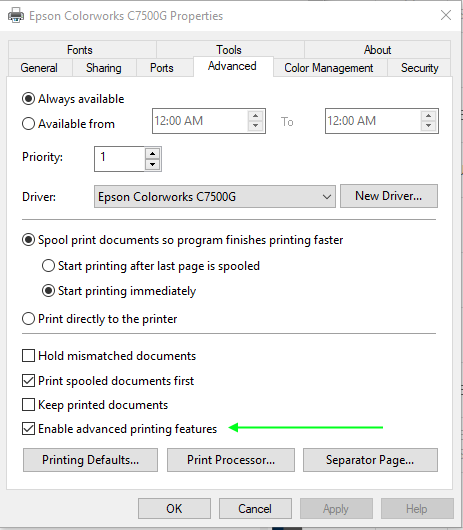This screenshot has width=463, height=530.
Task: Switch to the Color Management tab
Action: [329, 68]
